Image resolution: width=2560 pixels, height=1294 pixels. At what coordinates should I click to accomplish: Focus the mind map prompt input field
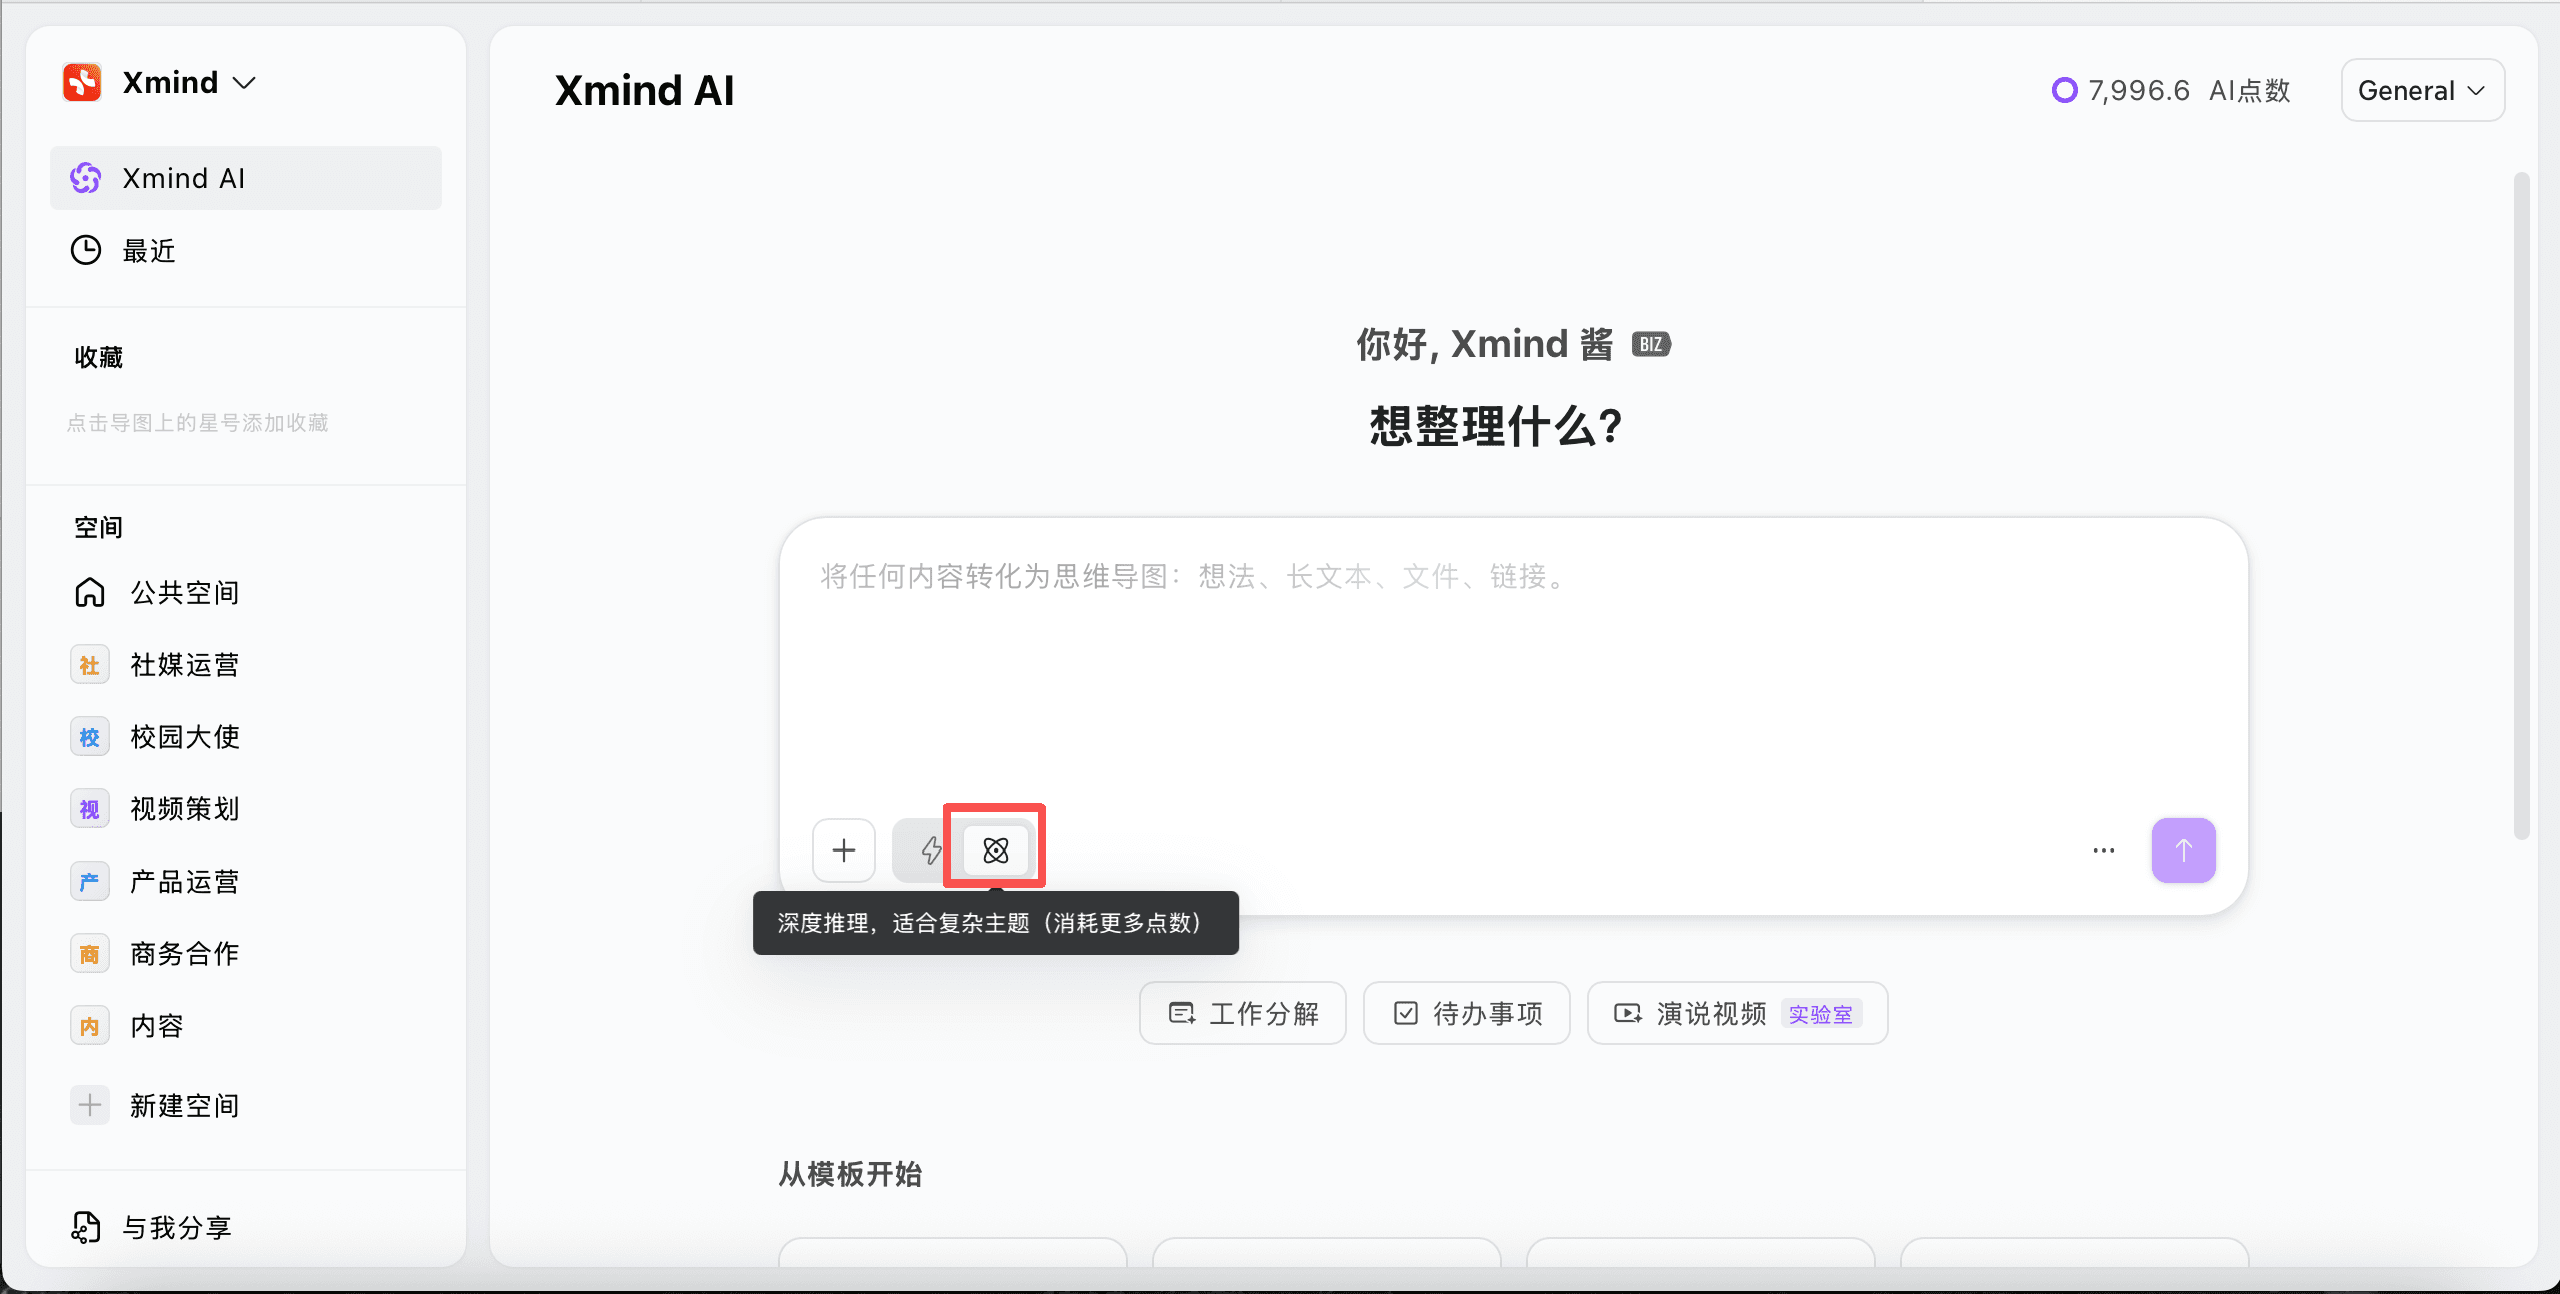coord(1513,660)
